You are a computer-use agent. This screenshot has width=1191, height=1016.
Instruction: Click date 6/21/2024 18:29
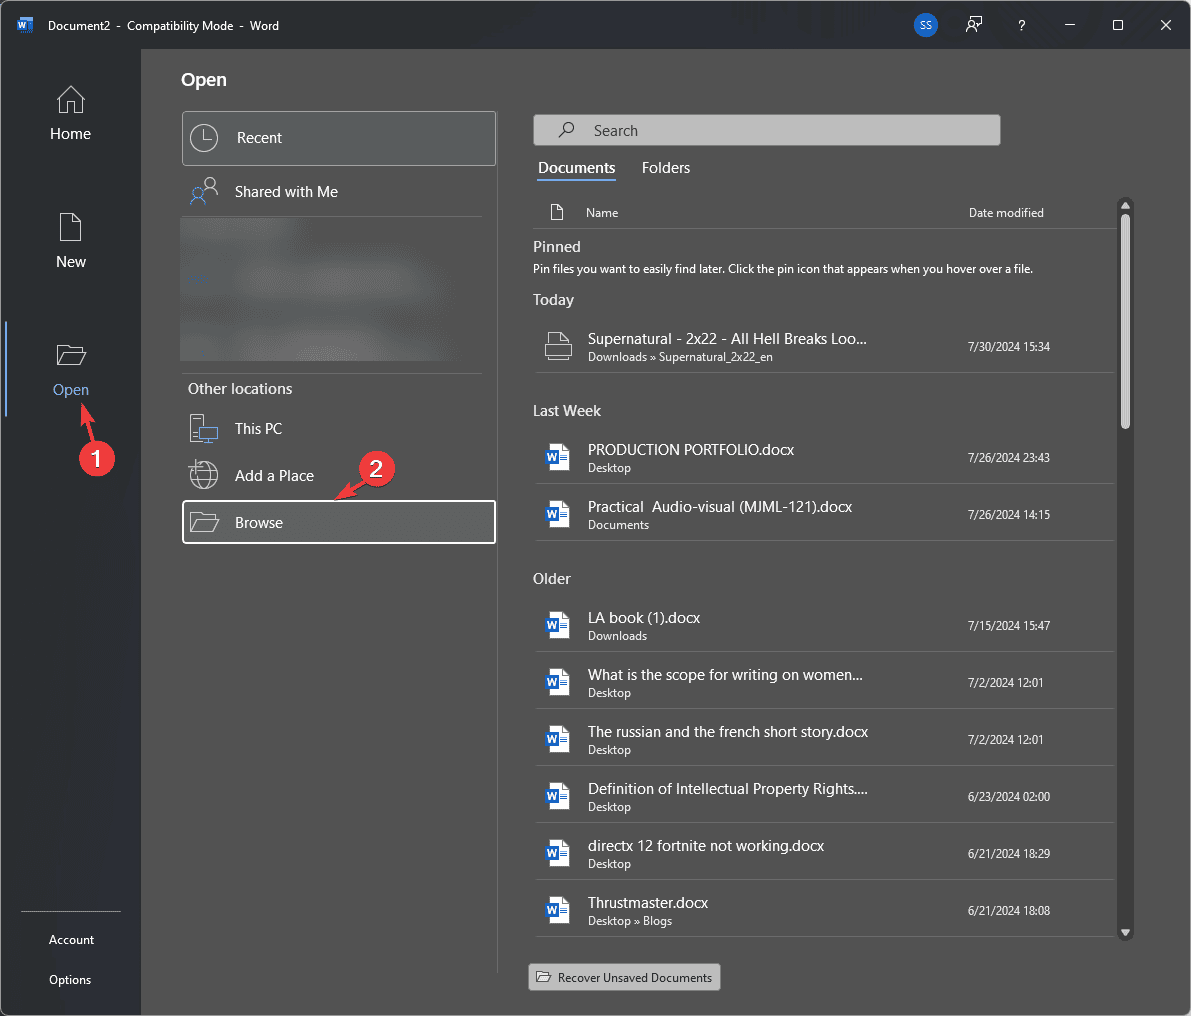[x=1009, y=853]
